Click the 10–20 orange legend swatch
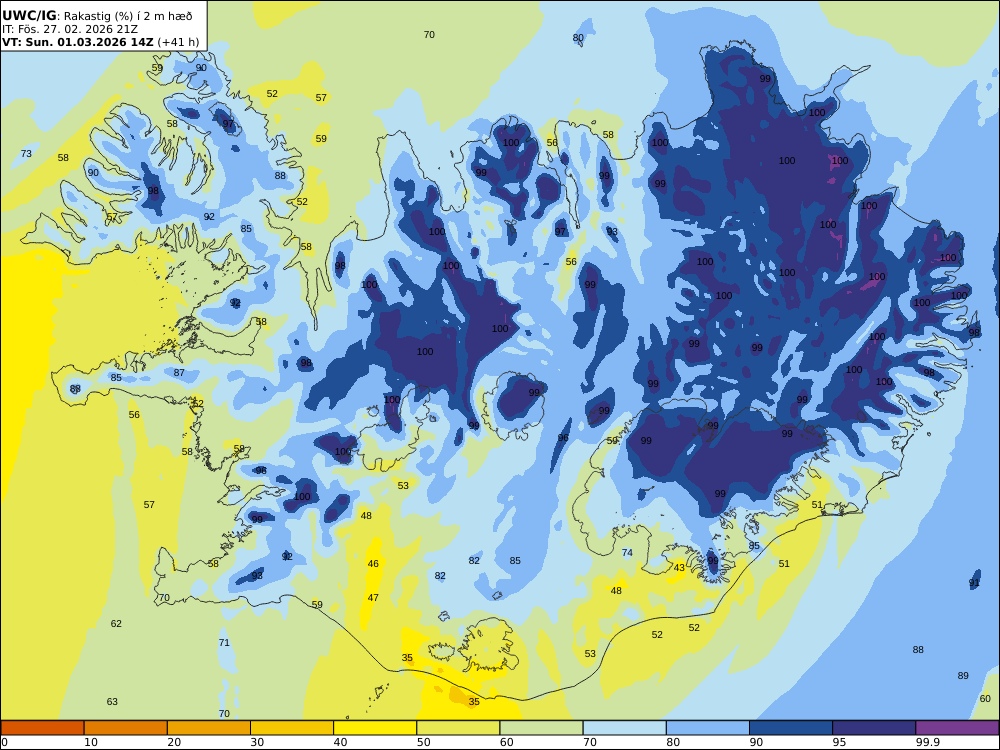Image resolution: width=1000 pixels, height=750 pixels. pos(126,728)
